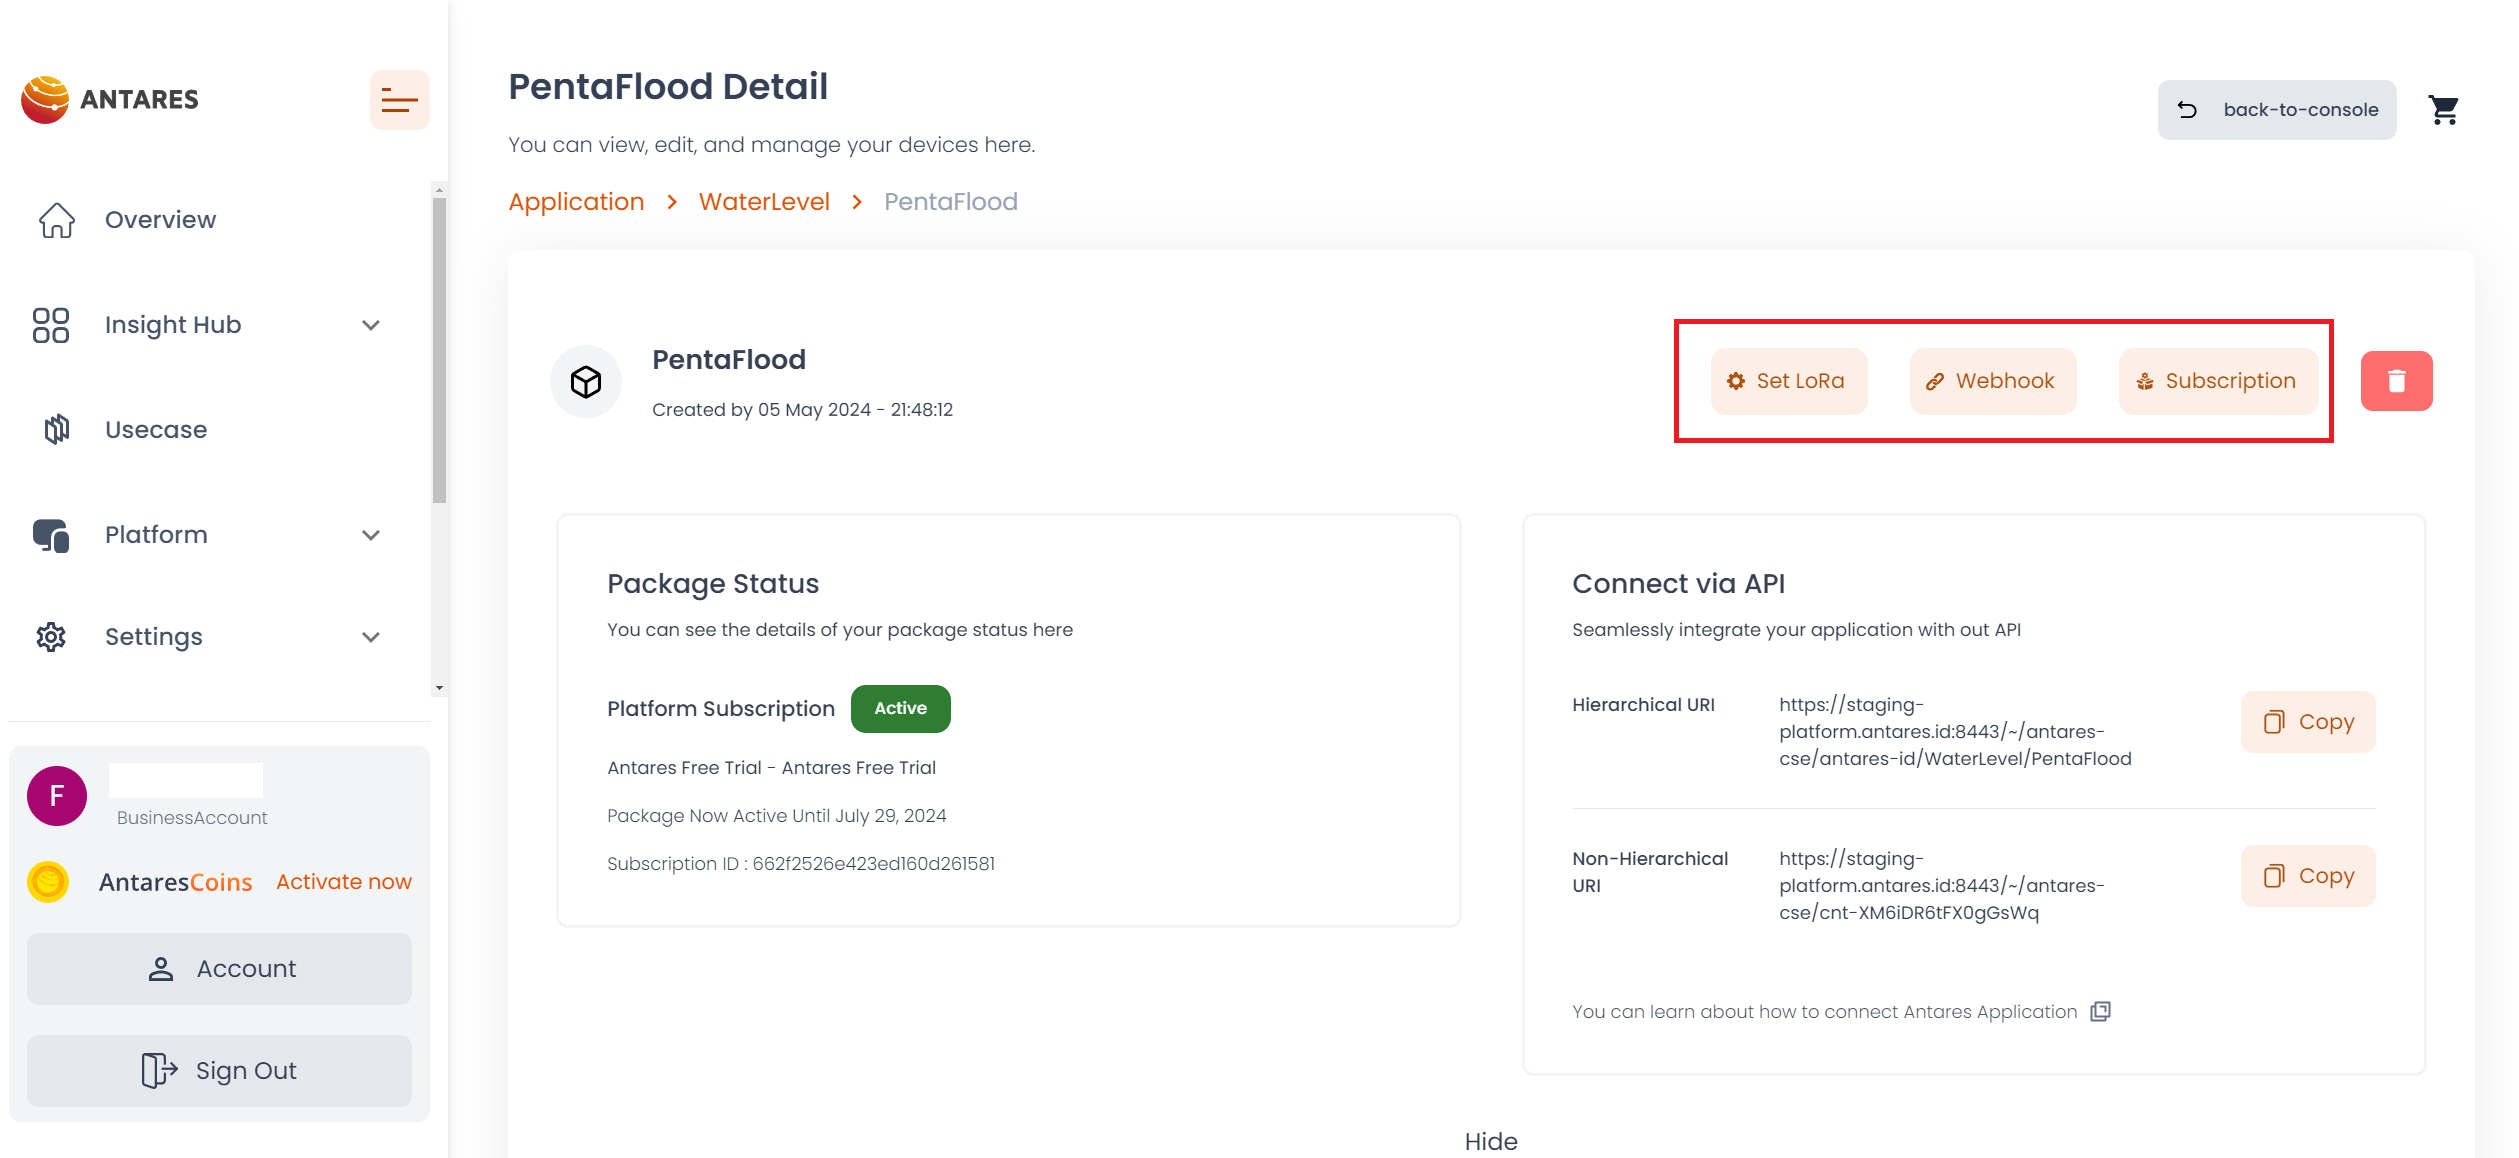Click the sidebar scrollbar down arrow
Screen dimensions: 2519x1158
coord(439,688)
